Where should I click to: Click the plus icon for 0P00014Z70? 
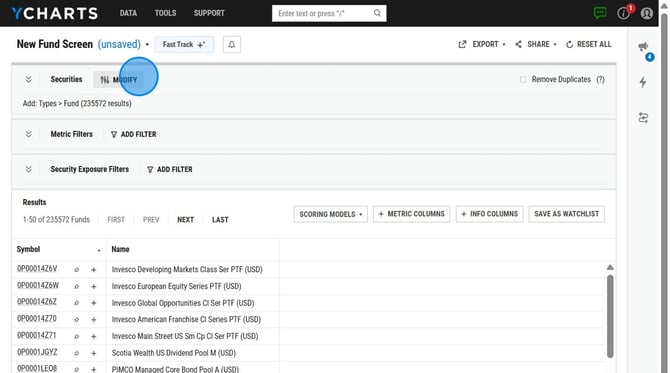click(x=94, y=320)
